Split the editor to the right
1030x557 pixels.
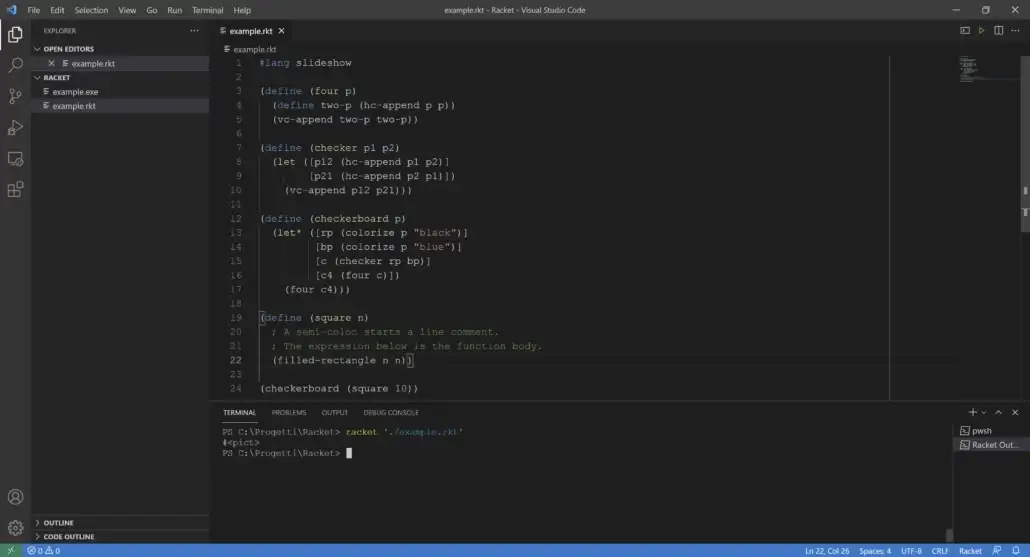tap(999, 31)
